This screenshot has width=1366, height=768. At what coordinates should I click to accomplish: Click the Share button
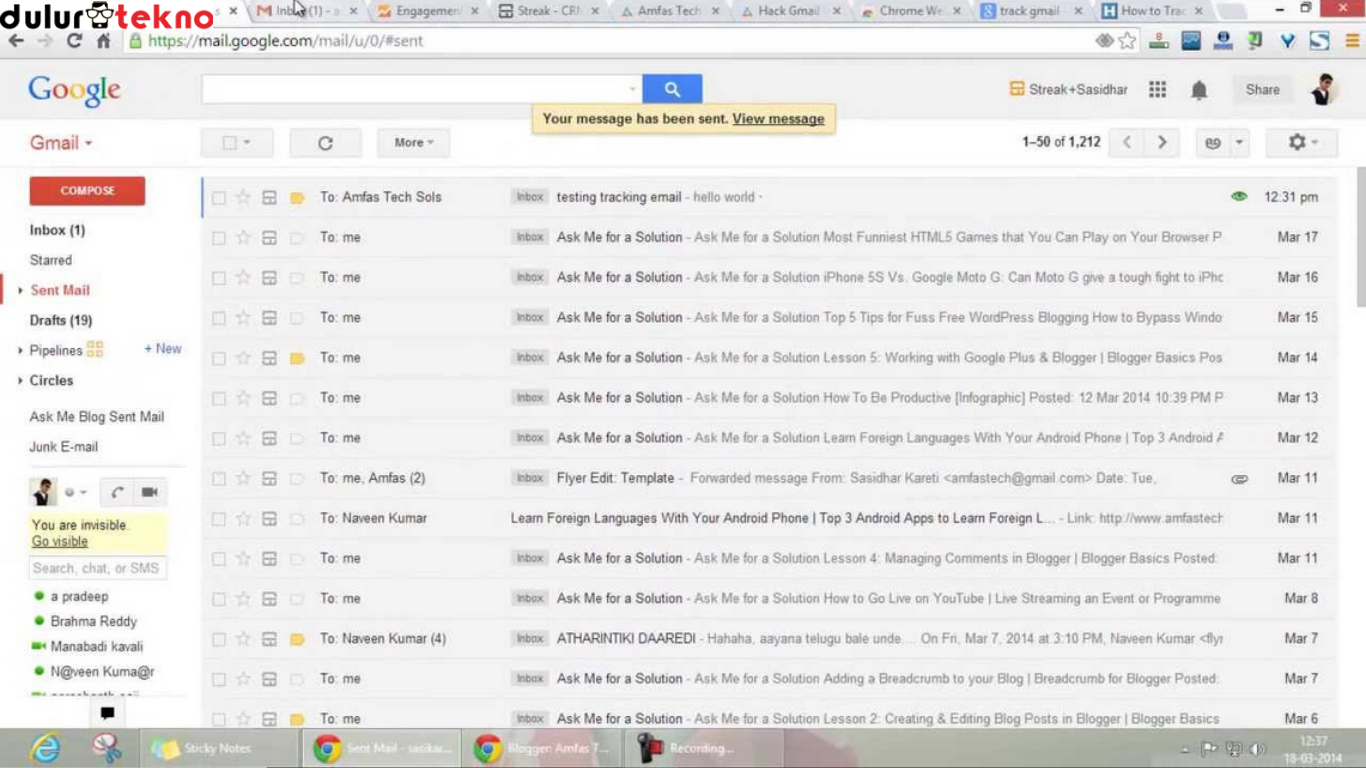click(x=1262, y=89)
